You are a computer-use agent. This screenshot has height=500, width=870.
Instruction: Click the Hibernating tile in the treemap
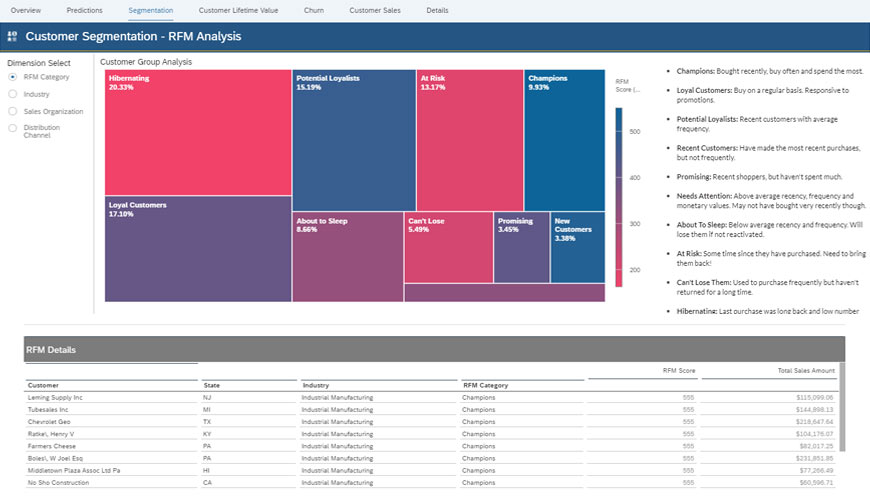(197, 132)
